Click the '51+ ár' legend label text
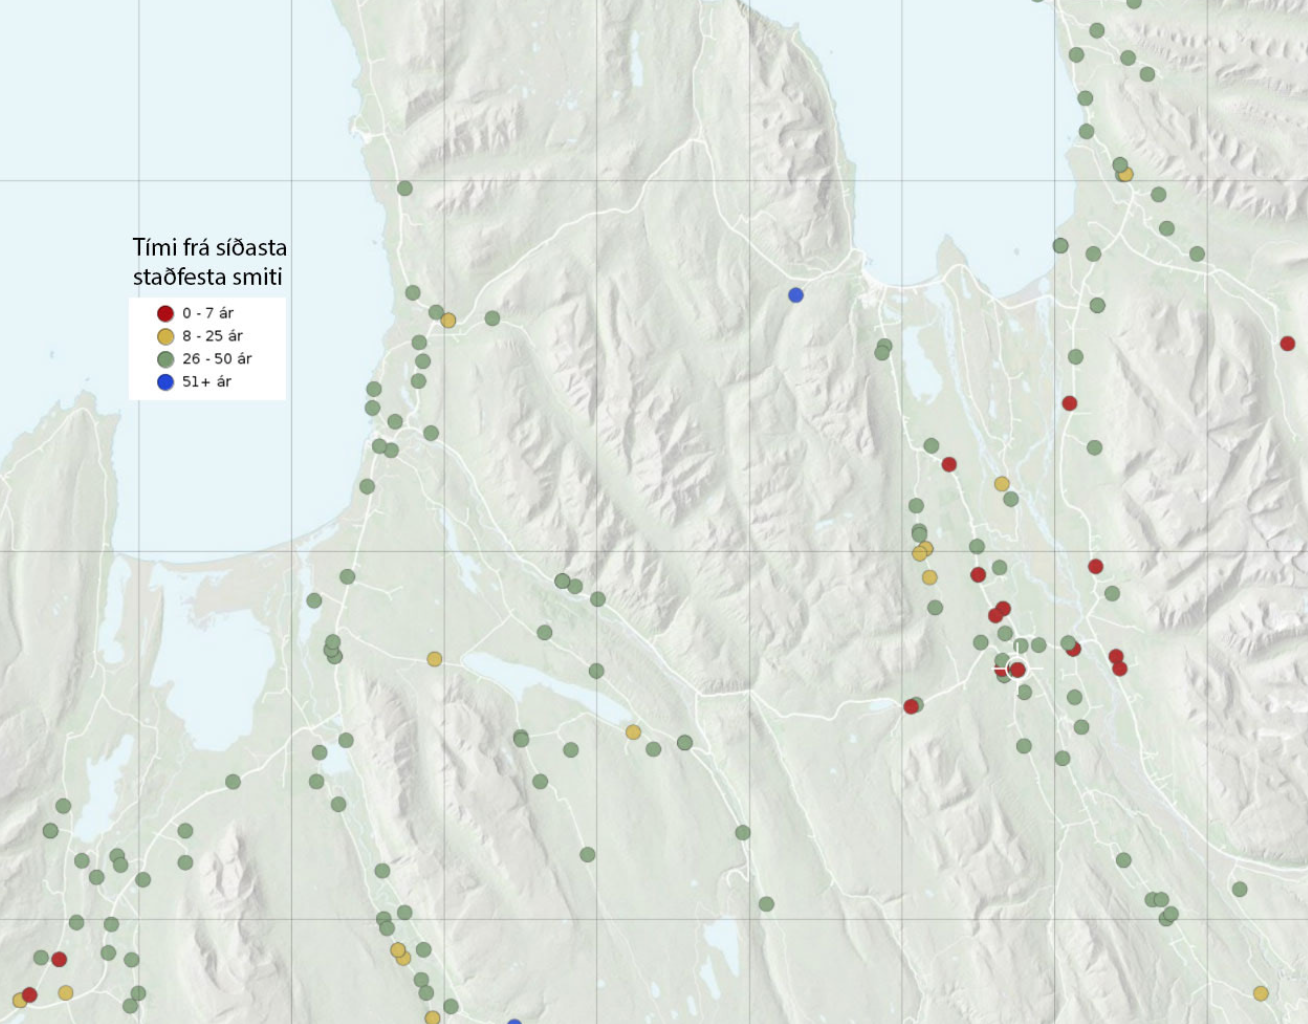Image resolution: width=1308 pixels, height=1024 pixels. [x=206, y=382]
